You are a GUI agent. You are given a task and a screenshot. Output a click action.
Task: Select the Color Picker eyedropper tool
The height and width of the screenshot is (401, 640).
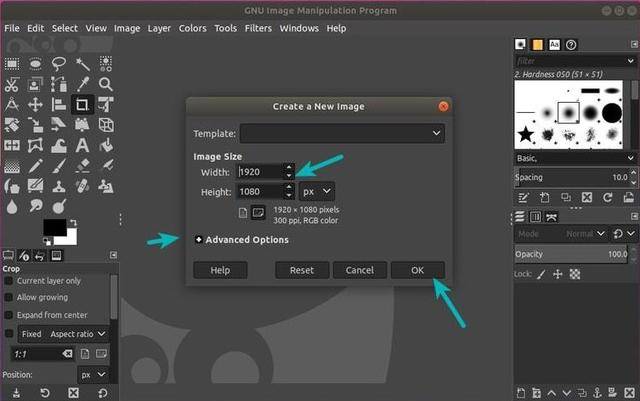[x=82, y=84]
